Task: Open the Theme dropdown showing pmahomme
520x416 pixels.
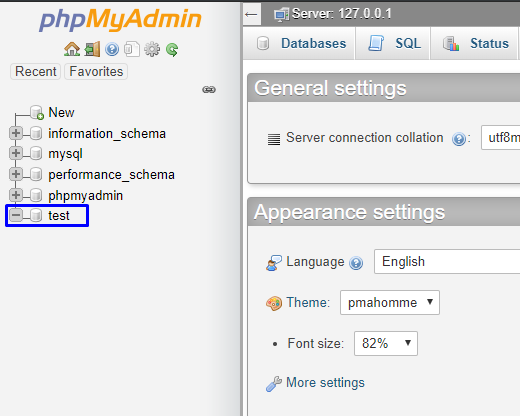Action: (x=390, y=302)
